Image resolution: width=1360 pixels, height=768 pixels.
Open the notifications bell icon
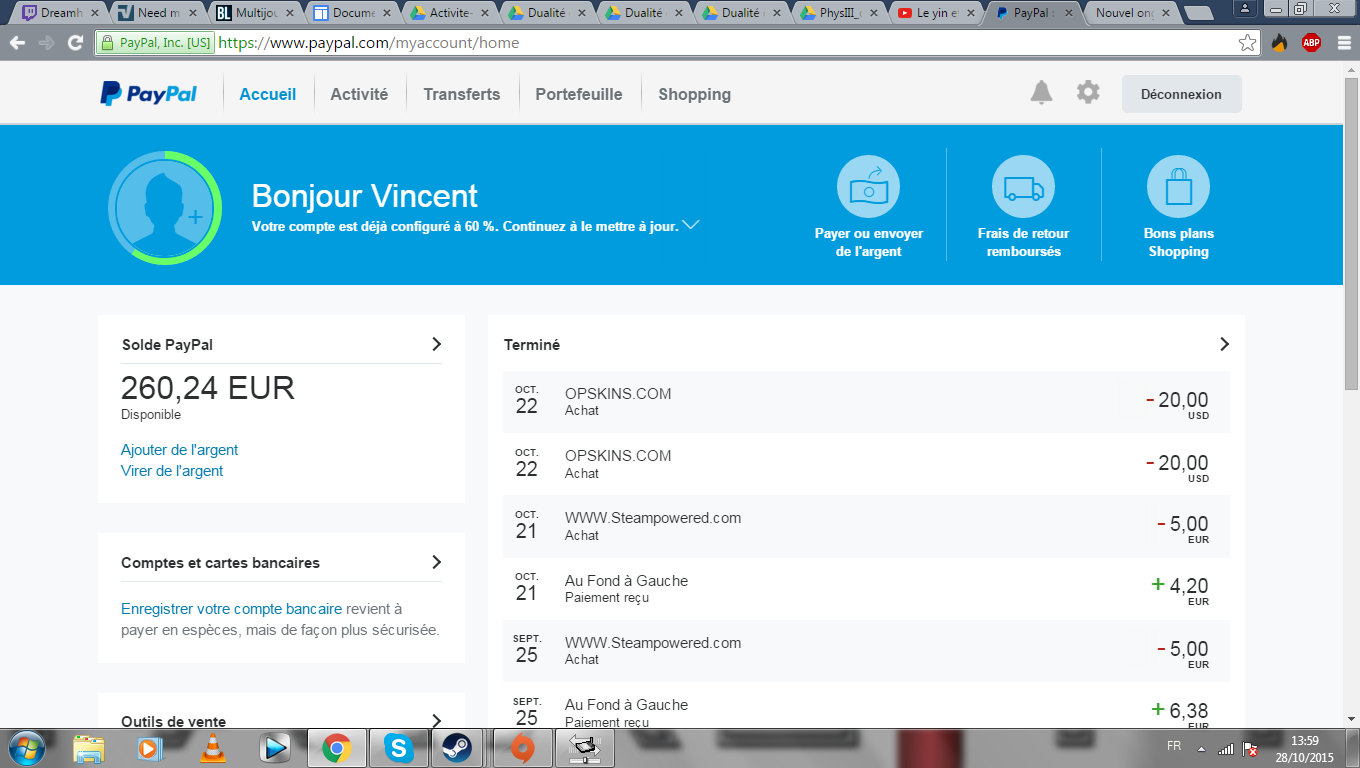point(1041,93)
